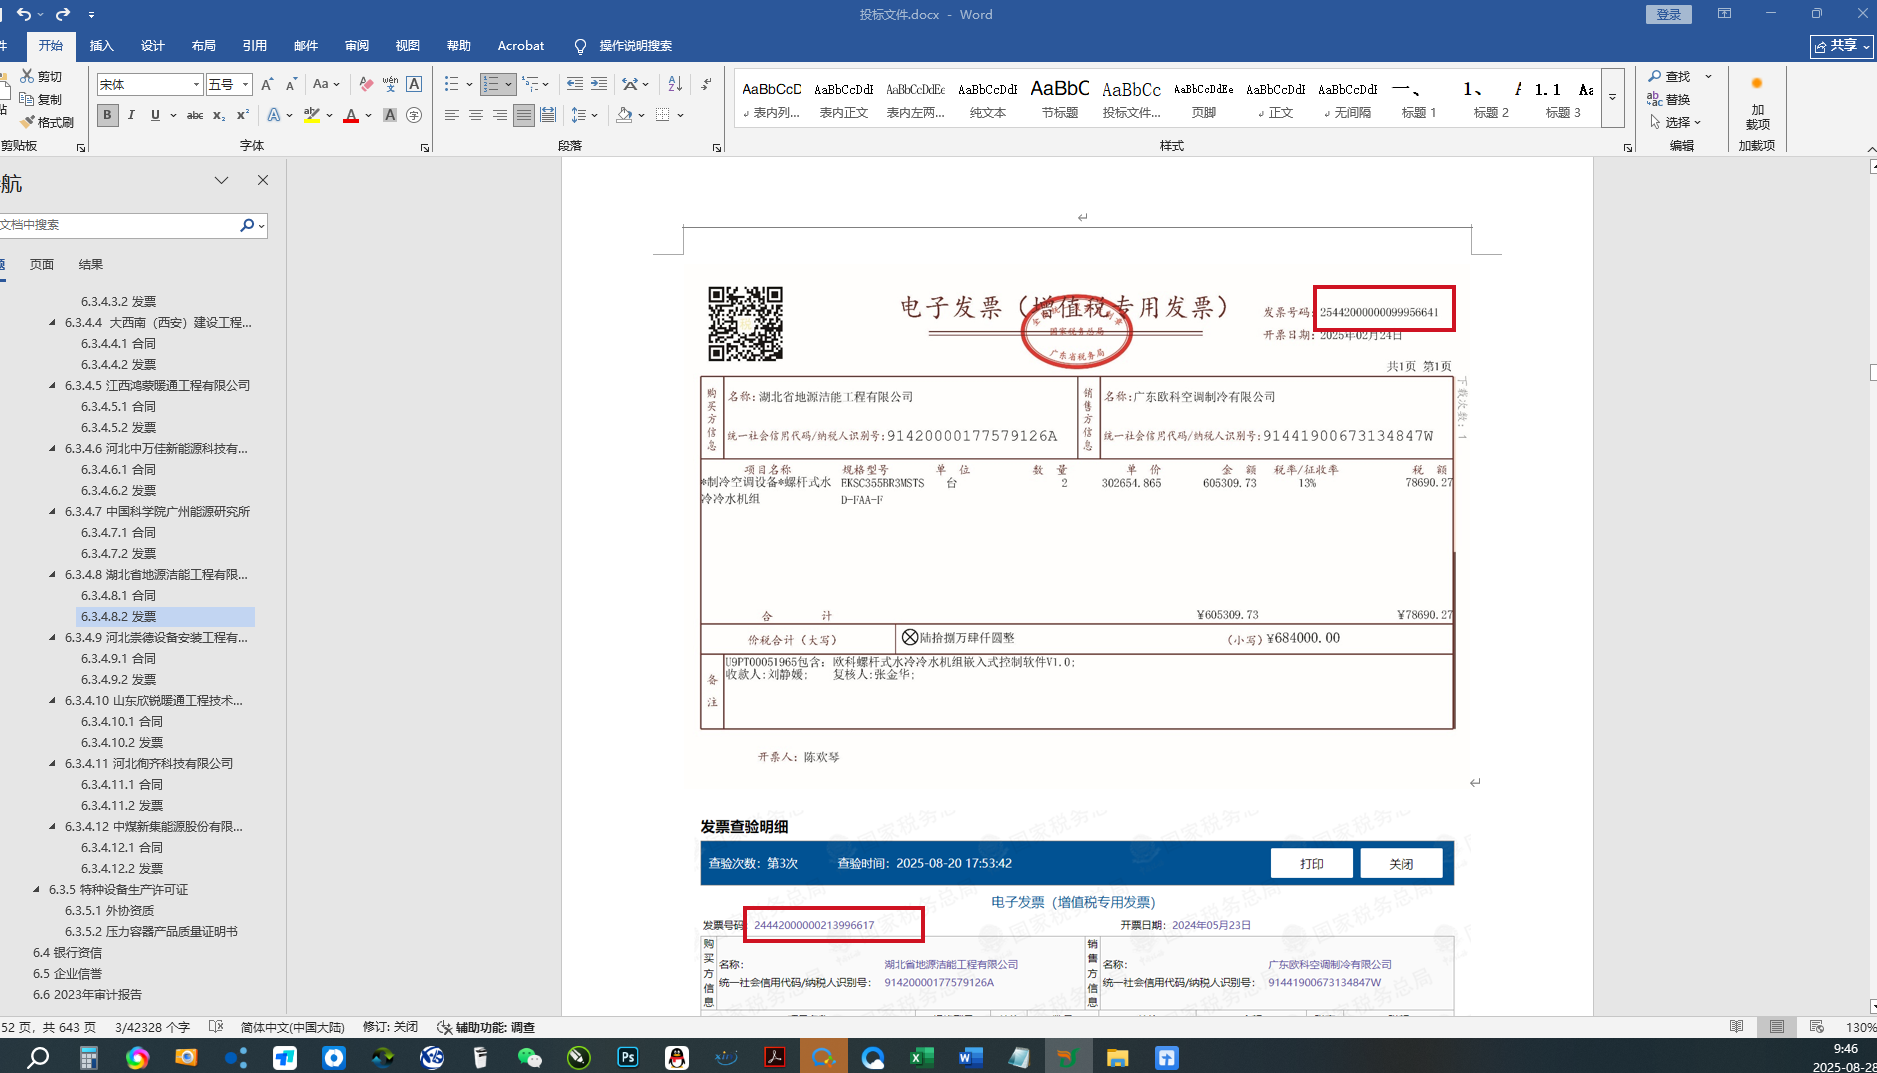The width and height of the screenshot is (1877, 1073).
Task: Click the Format Painter (格式刷) brush icon
Action: click(x=27, y=122)
